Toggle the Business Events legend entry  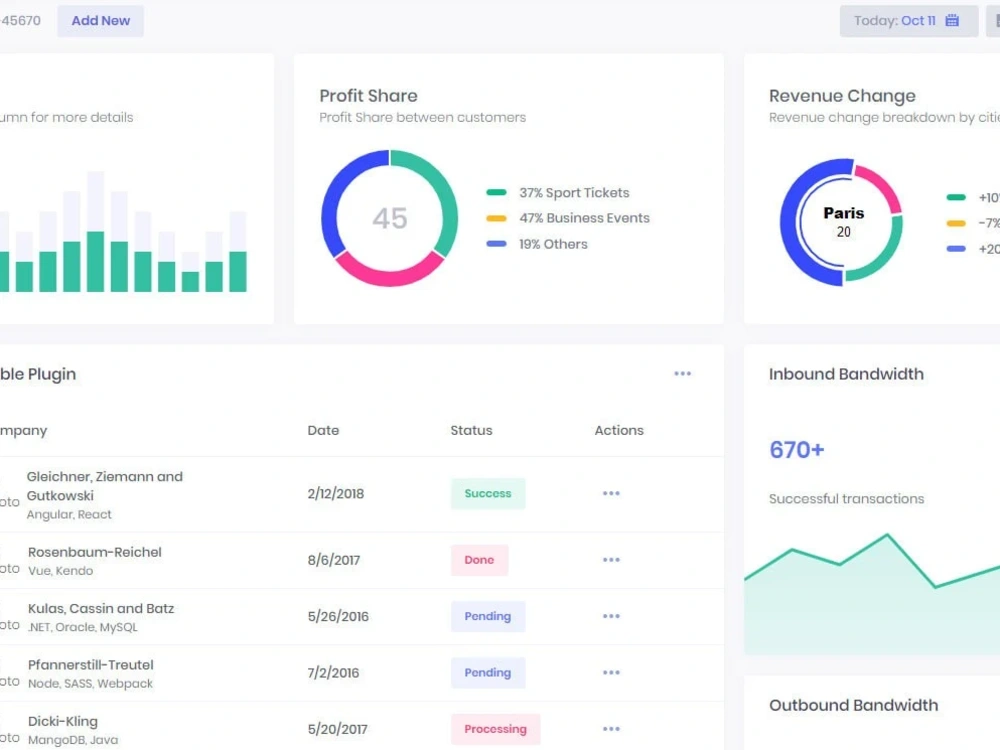click(x=584, y=218)
